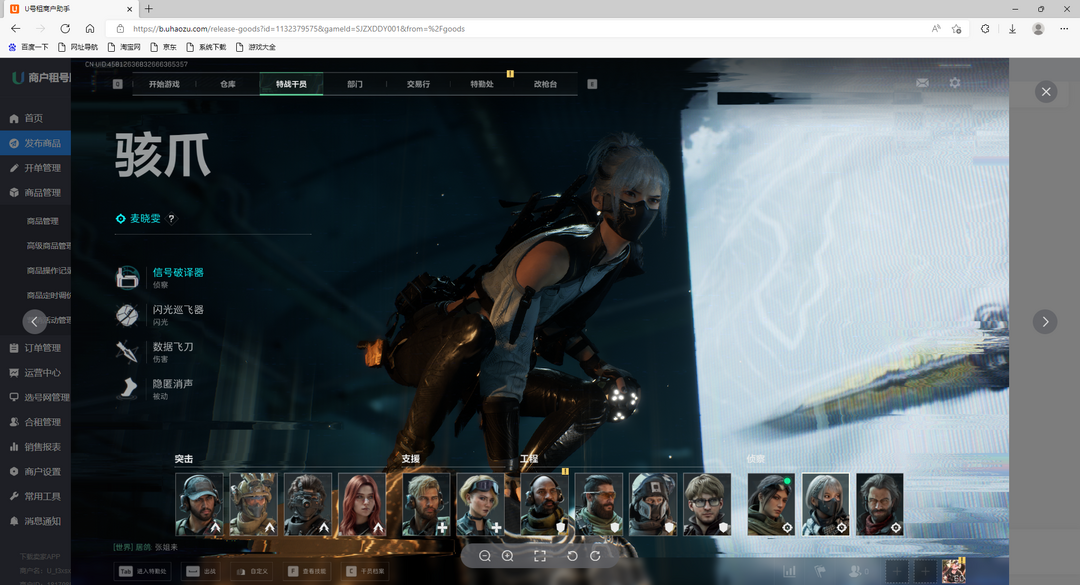Reload the browser page
Screen dimensions: 1080x585
point(65,28)
